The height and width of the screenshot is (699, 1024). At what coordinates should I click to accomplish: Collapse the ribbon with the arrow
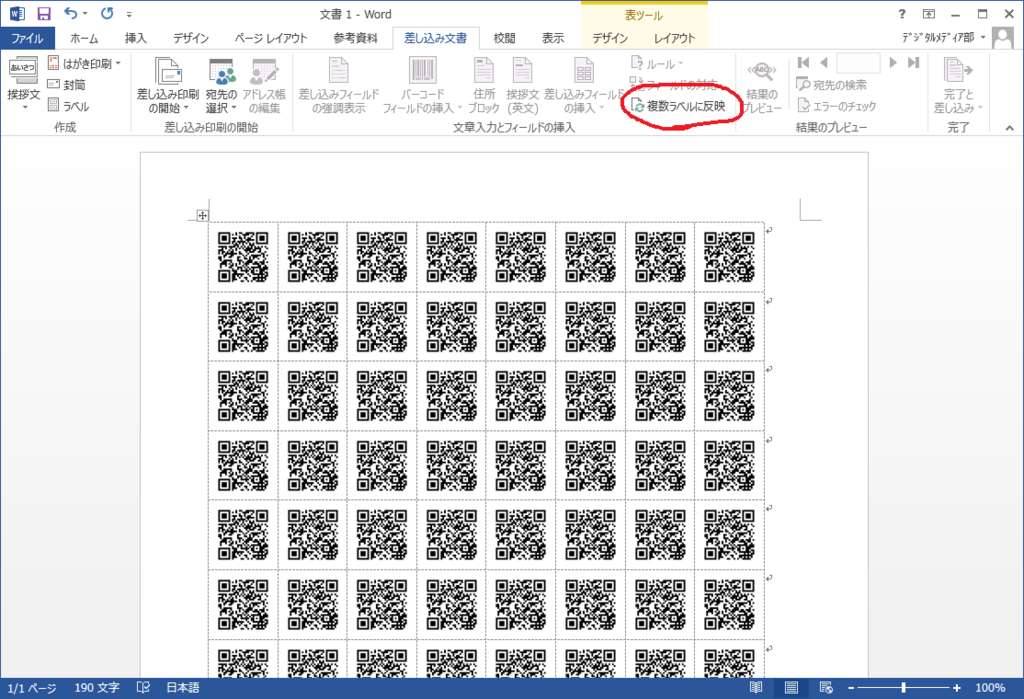pos(1010,128)
